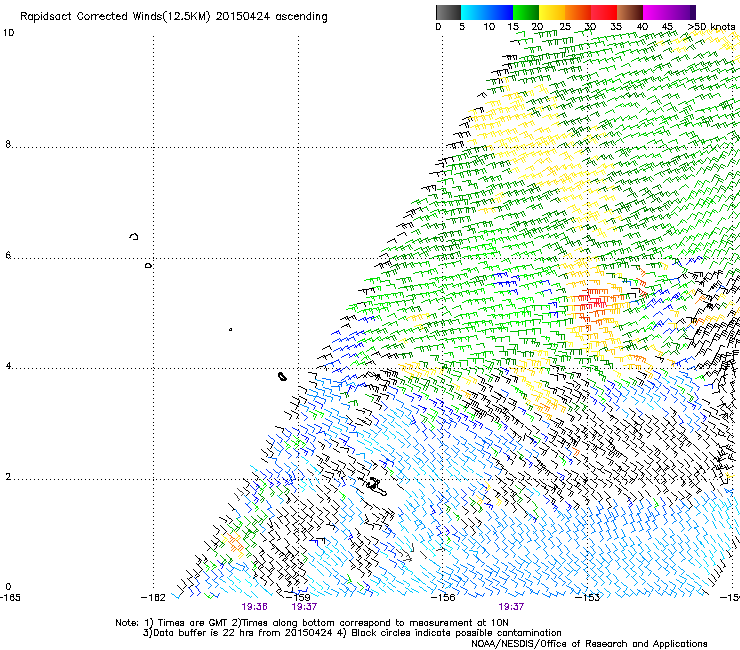Click longitude label '-156' on bottom axis
The height and width of the screenshot is (650, 740).
click(443, 598)
